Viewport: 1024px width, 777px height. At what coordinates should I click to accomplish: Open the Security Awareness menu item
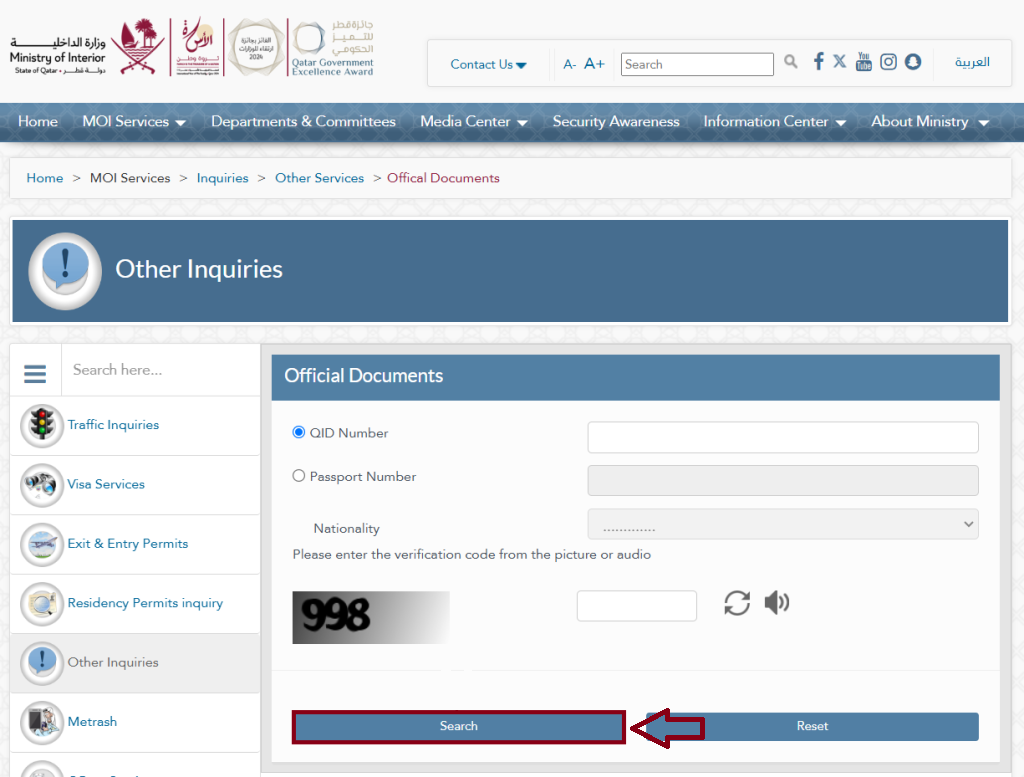[615, 121]
